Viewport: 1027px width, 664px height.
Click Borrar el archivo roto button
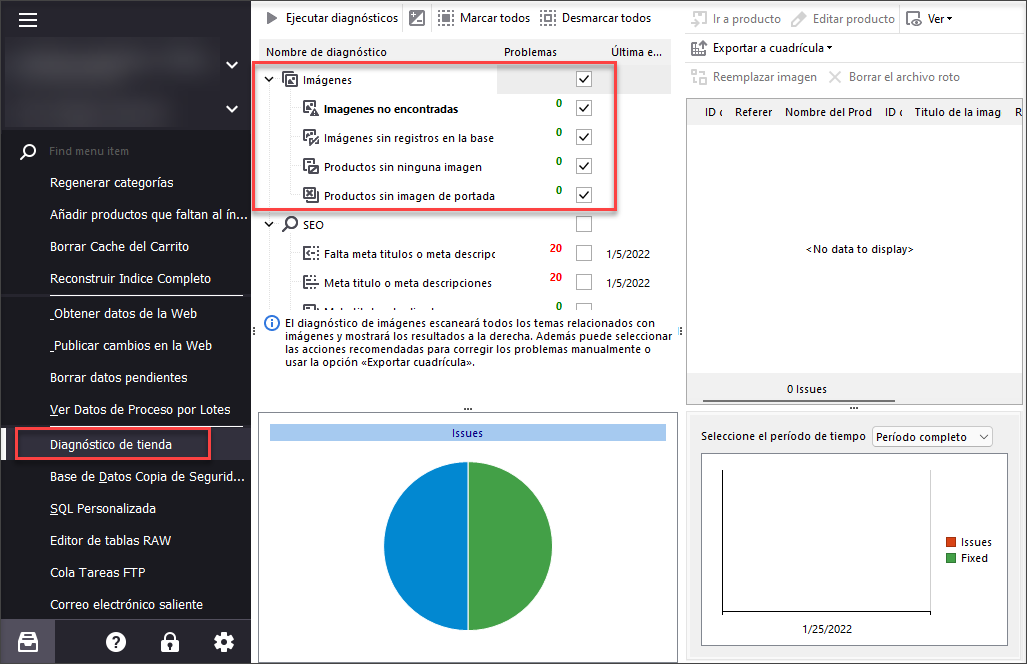(x=894, y=77)
